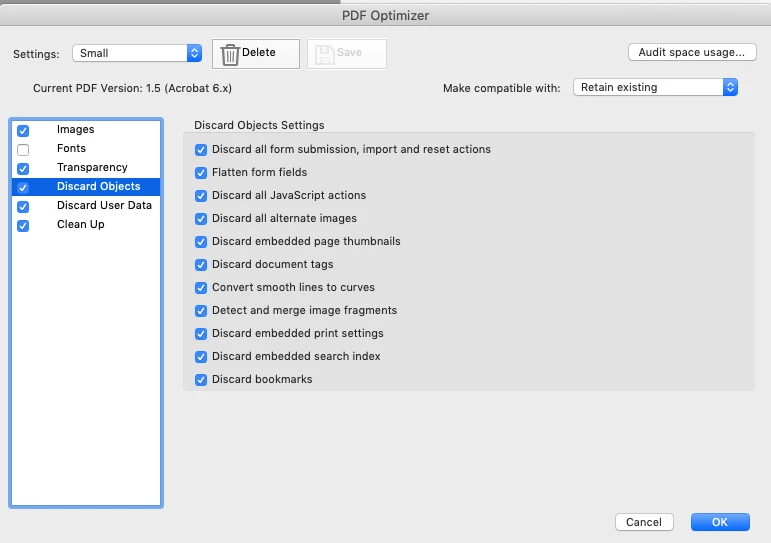
Task: Open the Settings preset dropdown showing Small
Action: pyautogui.click(x=137, y=53)
